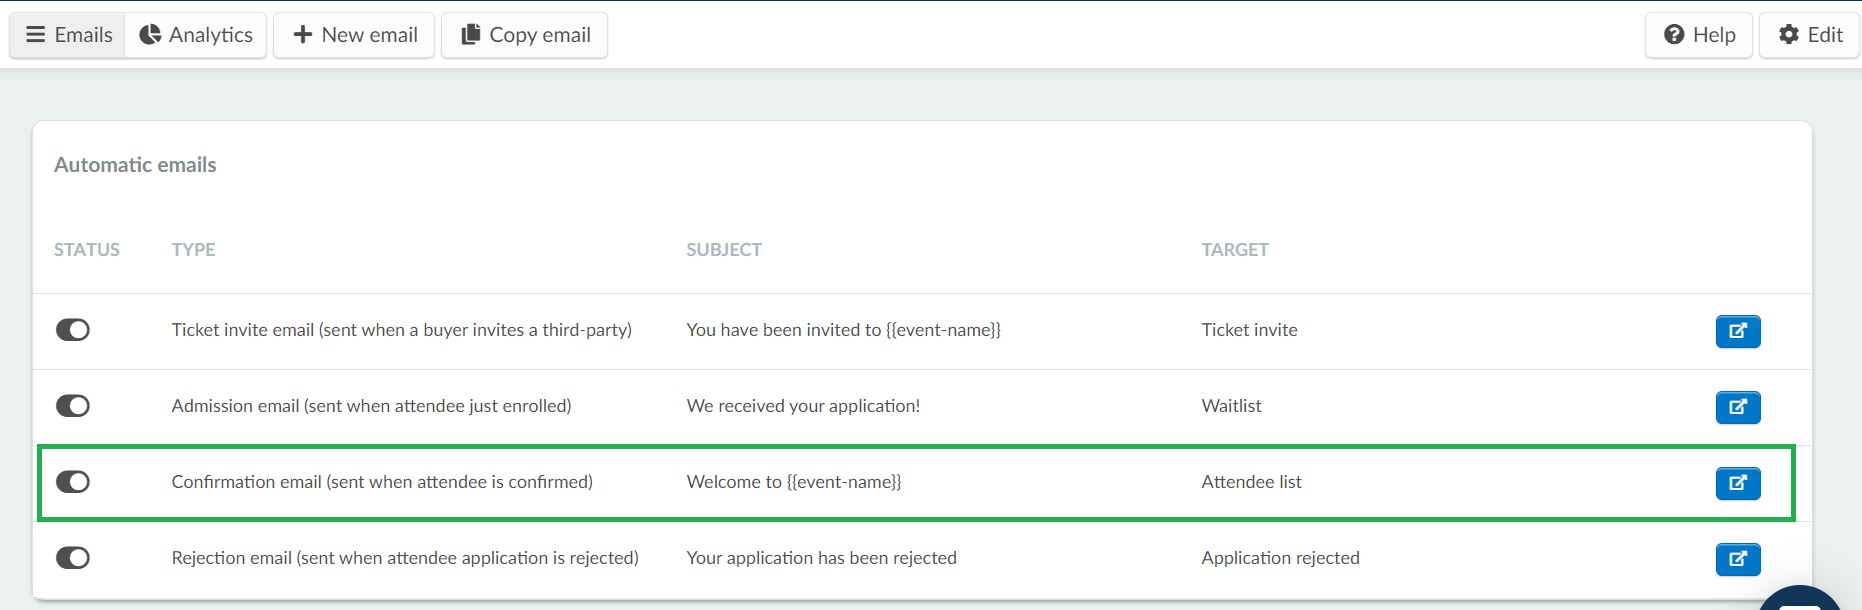The height and width of the screenshot is (610, 1862).
Task: Click the 'Ticket invite' target cell
Action: coord(1249,330)
